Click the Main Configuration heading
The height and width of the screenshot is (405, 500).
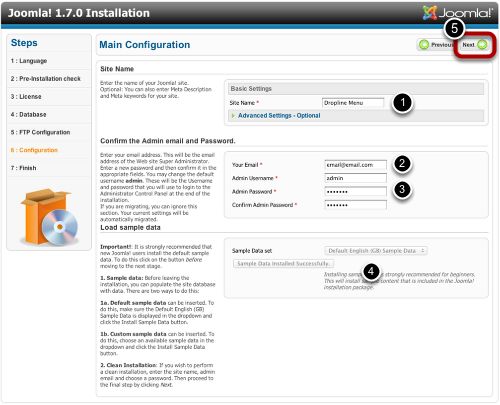point(145,45)
